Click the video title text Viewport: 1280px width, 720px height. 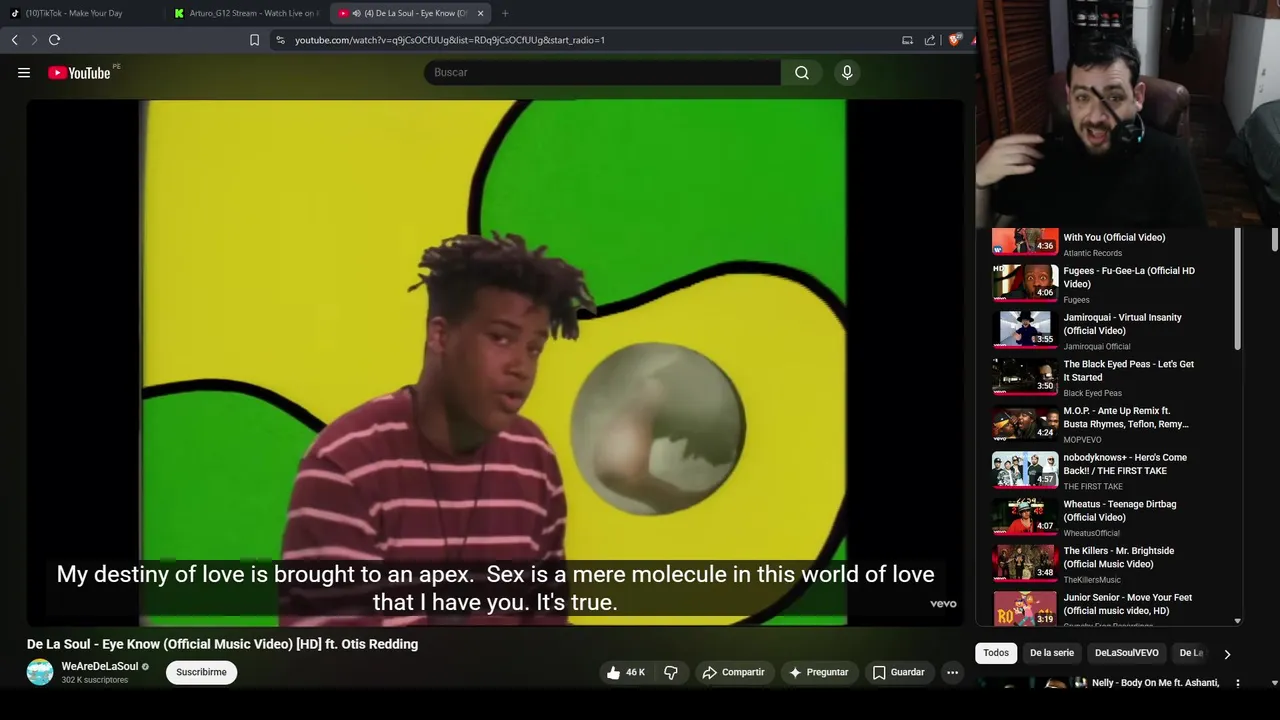pos(222,644)
